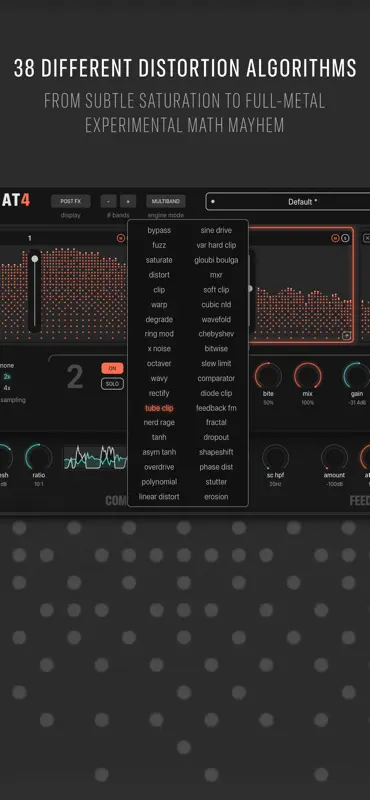This screenshot has height=800, width=370.
Task: Toggle band 2 SOLO button
Action: pos(112,384)
